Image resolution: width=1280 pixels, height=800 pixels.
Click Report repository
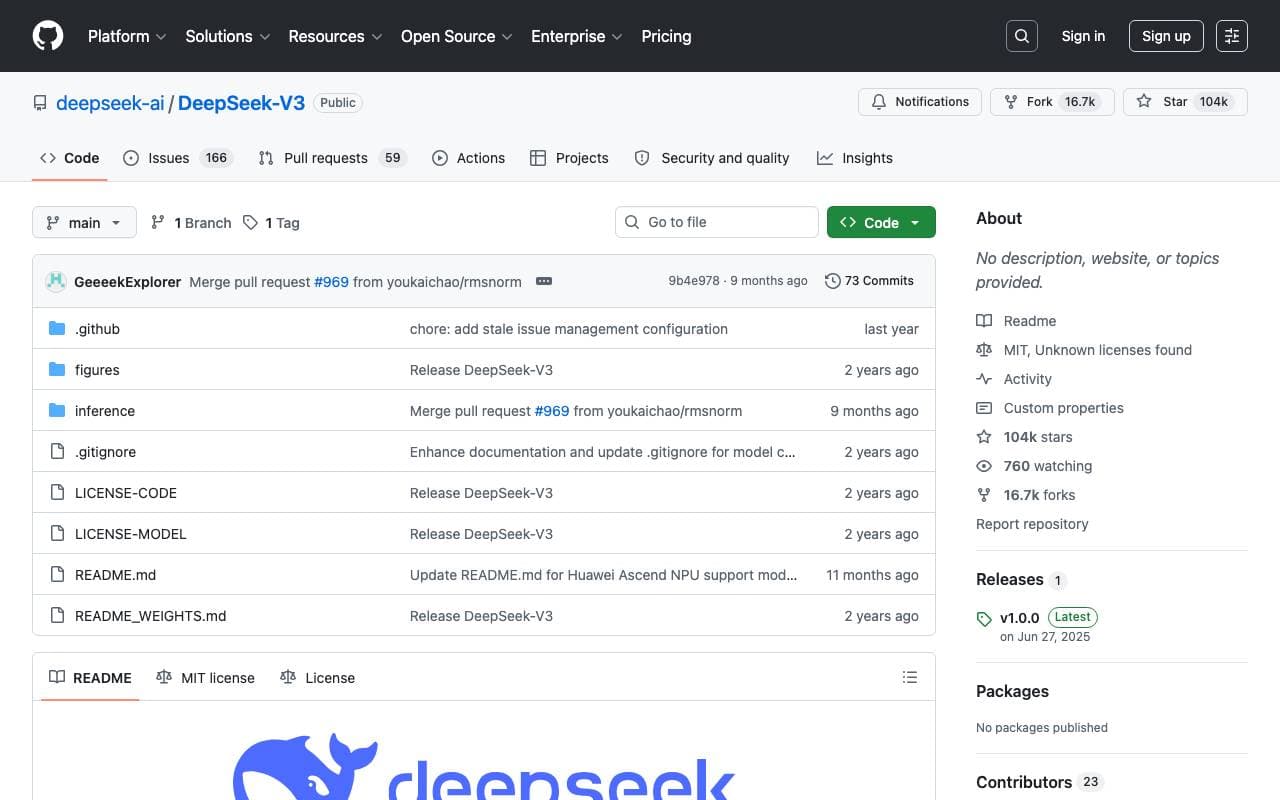click(1032, 524)
